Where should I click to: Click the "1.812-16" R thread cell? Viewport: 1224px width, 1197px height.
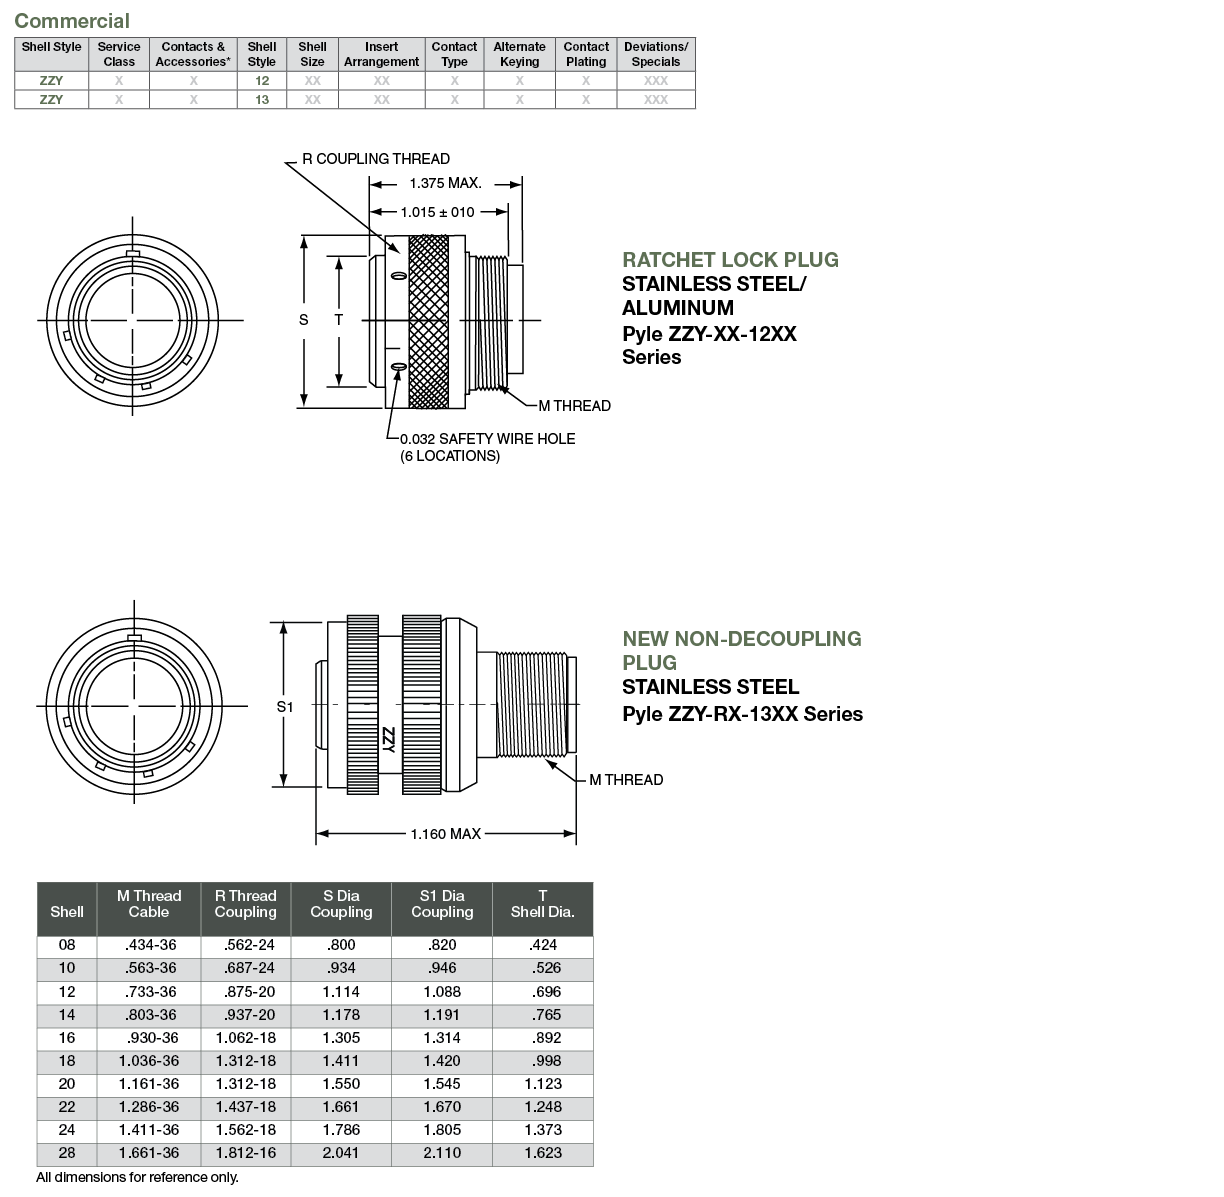(246, 1153)
